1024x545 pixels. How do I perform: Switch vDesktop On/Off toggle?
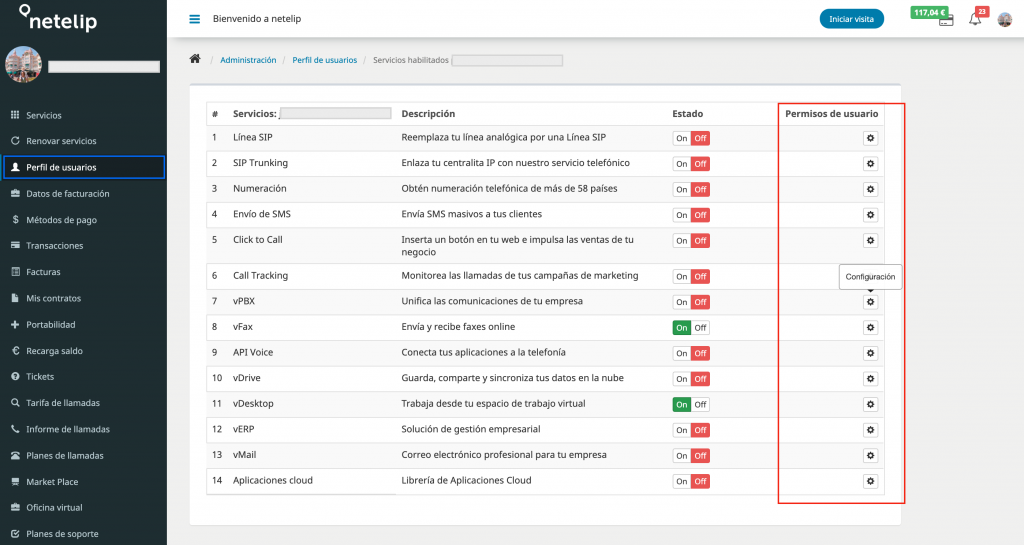(x=691, y=405)
